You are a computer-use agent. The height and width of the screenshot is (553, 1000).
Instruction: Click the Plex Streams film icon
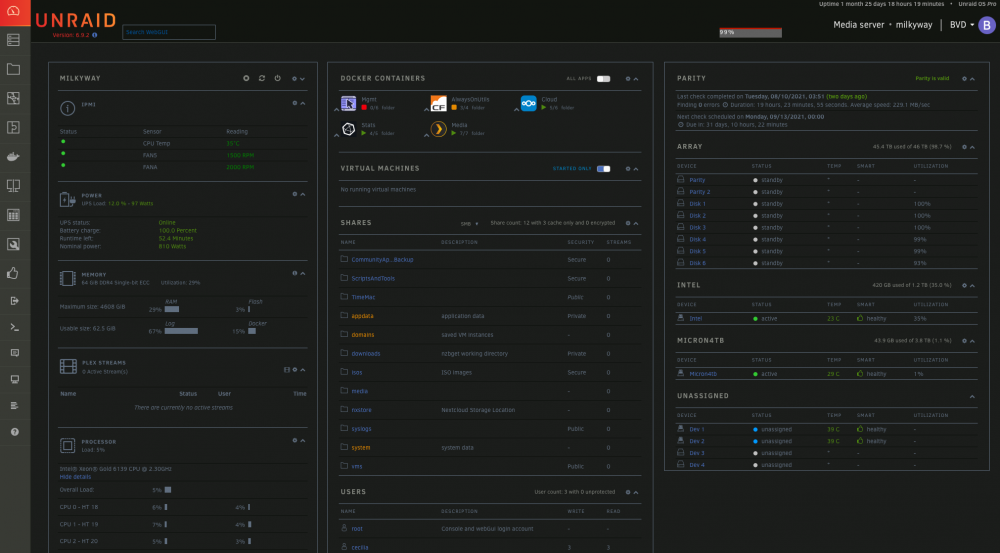pyautogui.click(x=68, y=366)
